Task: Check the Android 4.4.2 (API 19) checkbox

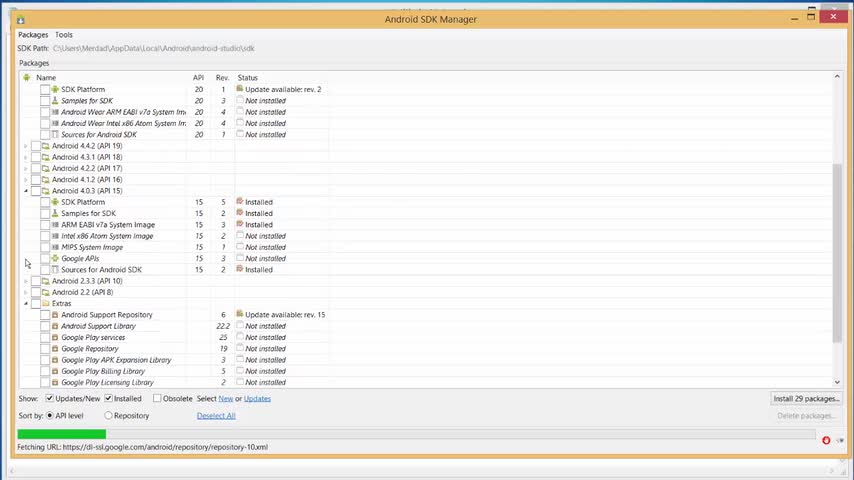Action: 36,146
